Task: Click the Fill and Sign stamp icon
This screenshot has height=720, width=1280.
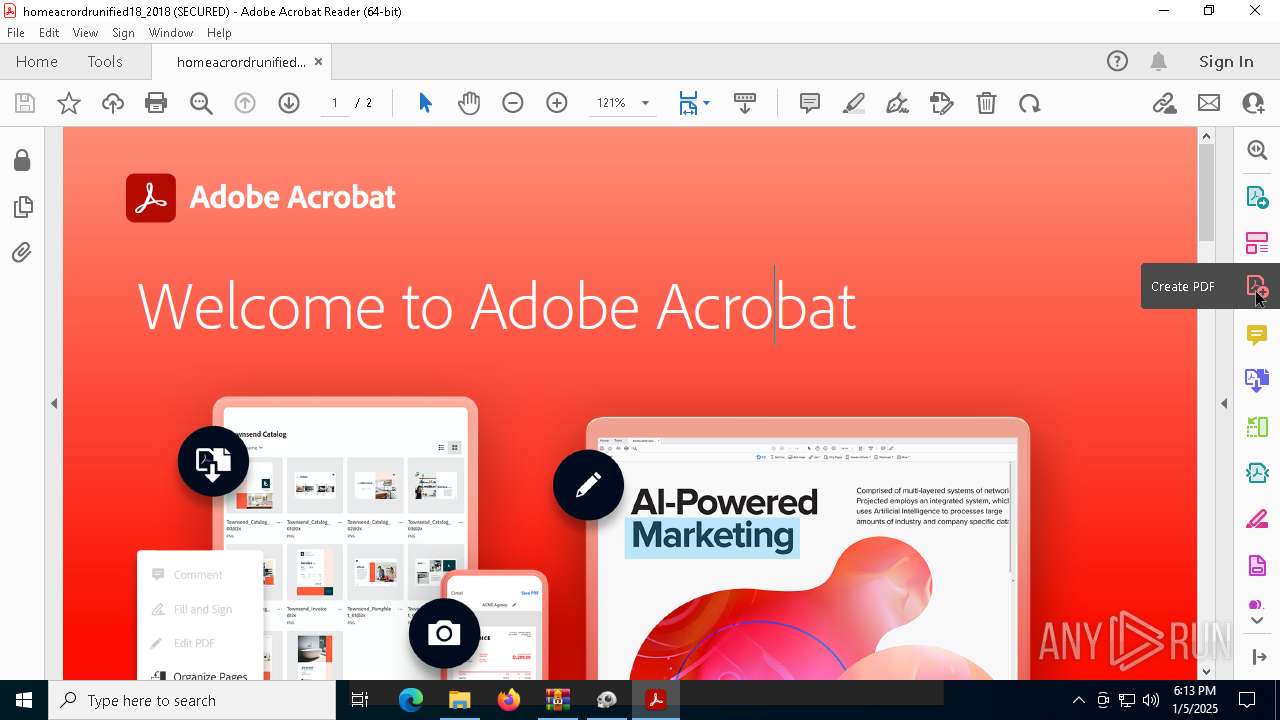Action: pos(942,103)
